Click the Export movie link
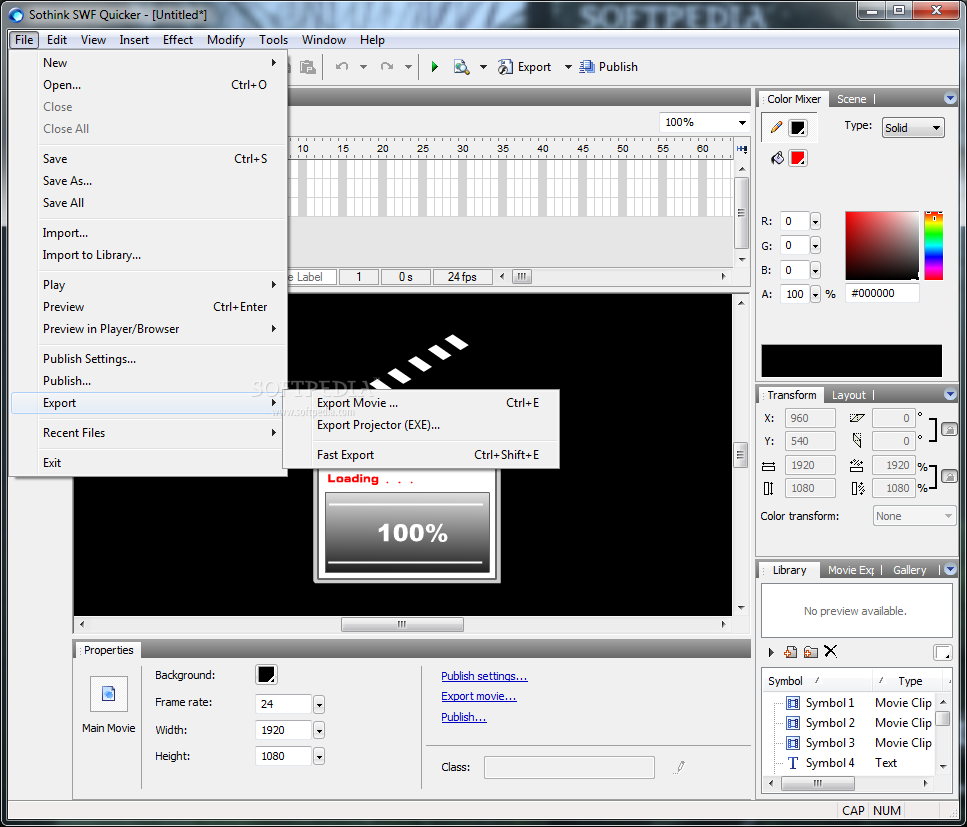Image resolution: width=967 pixels, height=827 pixels. [479, 696]
